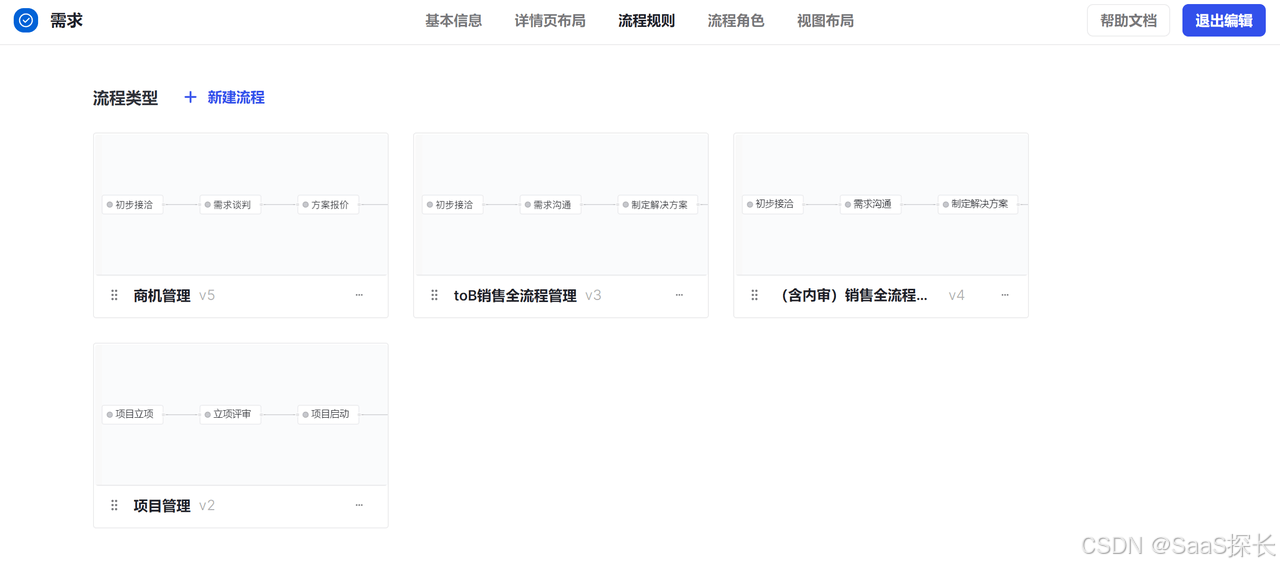1280x567 pixels.
Task: Click the 新建流程 link
Action: point(236,97)
